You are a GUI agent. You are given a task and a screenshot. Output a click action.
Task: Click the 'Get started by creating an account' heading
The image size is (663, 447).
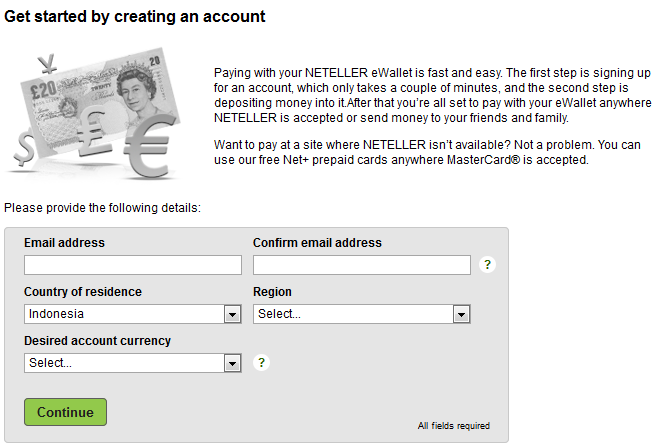135,17
